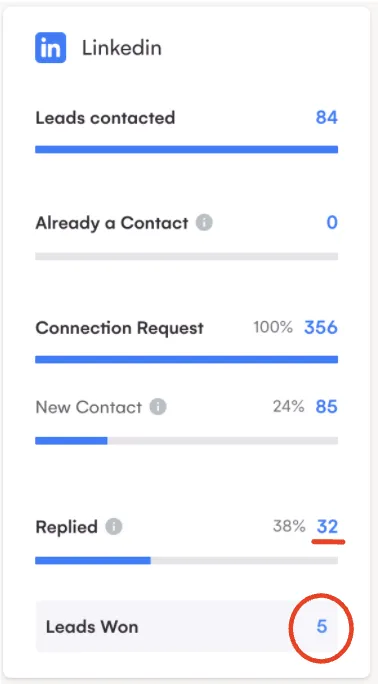The height and width of the screenshot is (684, 378).
Task: Open the 356 connection requests number
Action: coord(321,328)
